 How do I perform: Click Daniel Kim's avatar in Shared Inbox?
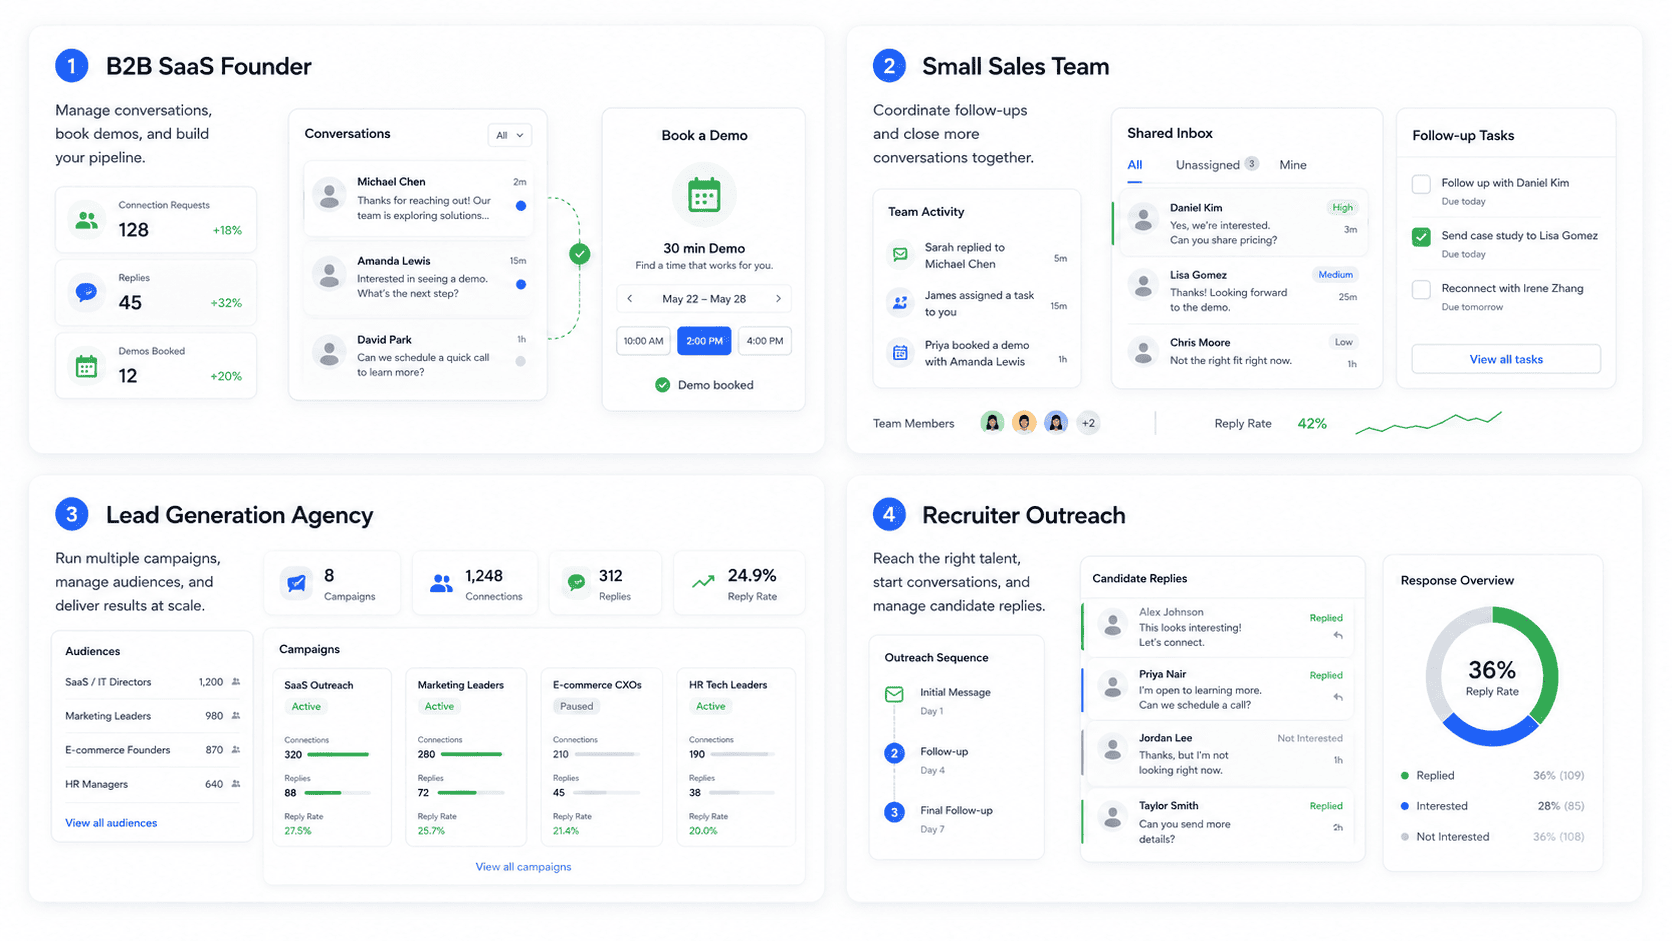(1143, 218)
